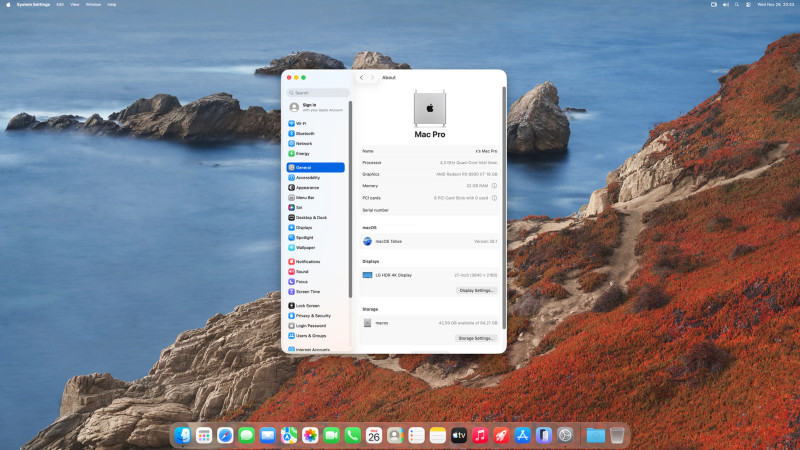Image resolution: width=800 pixels, height=450 pixels.
Task: Open Mail from the Dock
Action: tap(268, 435)
